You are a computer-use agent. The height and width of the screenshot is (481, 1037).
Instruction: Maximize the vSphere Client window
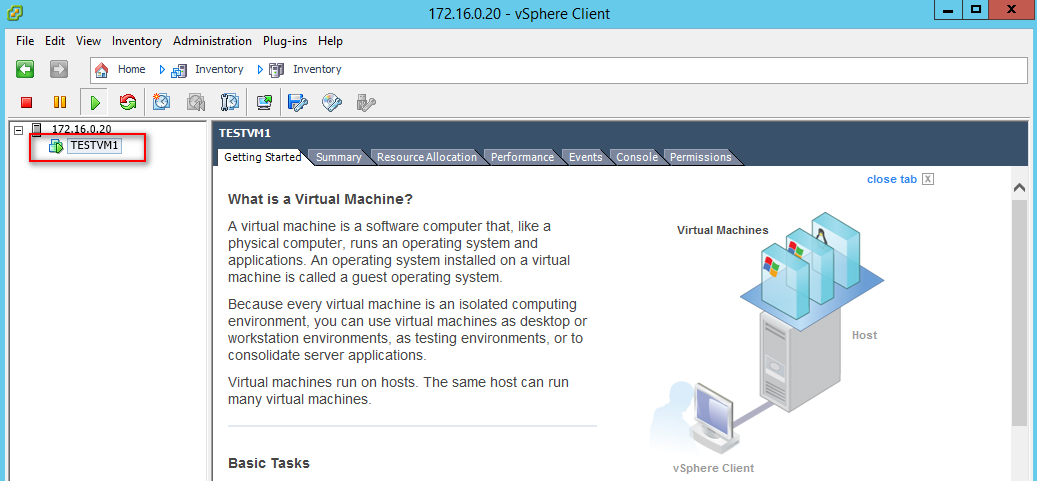[x=975, y=9]
